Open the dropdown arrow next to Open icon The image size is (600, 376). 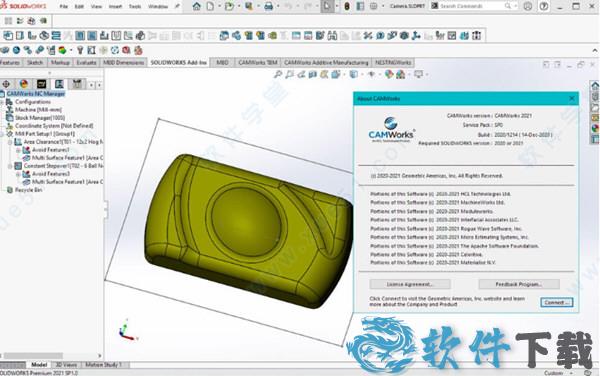point(239,7)
